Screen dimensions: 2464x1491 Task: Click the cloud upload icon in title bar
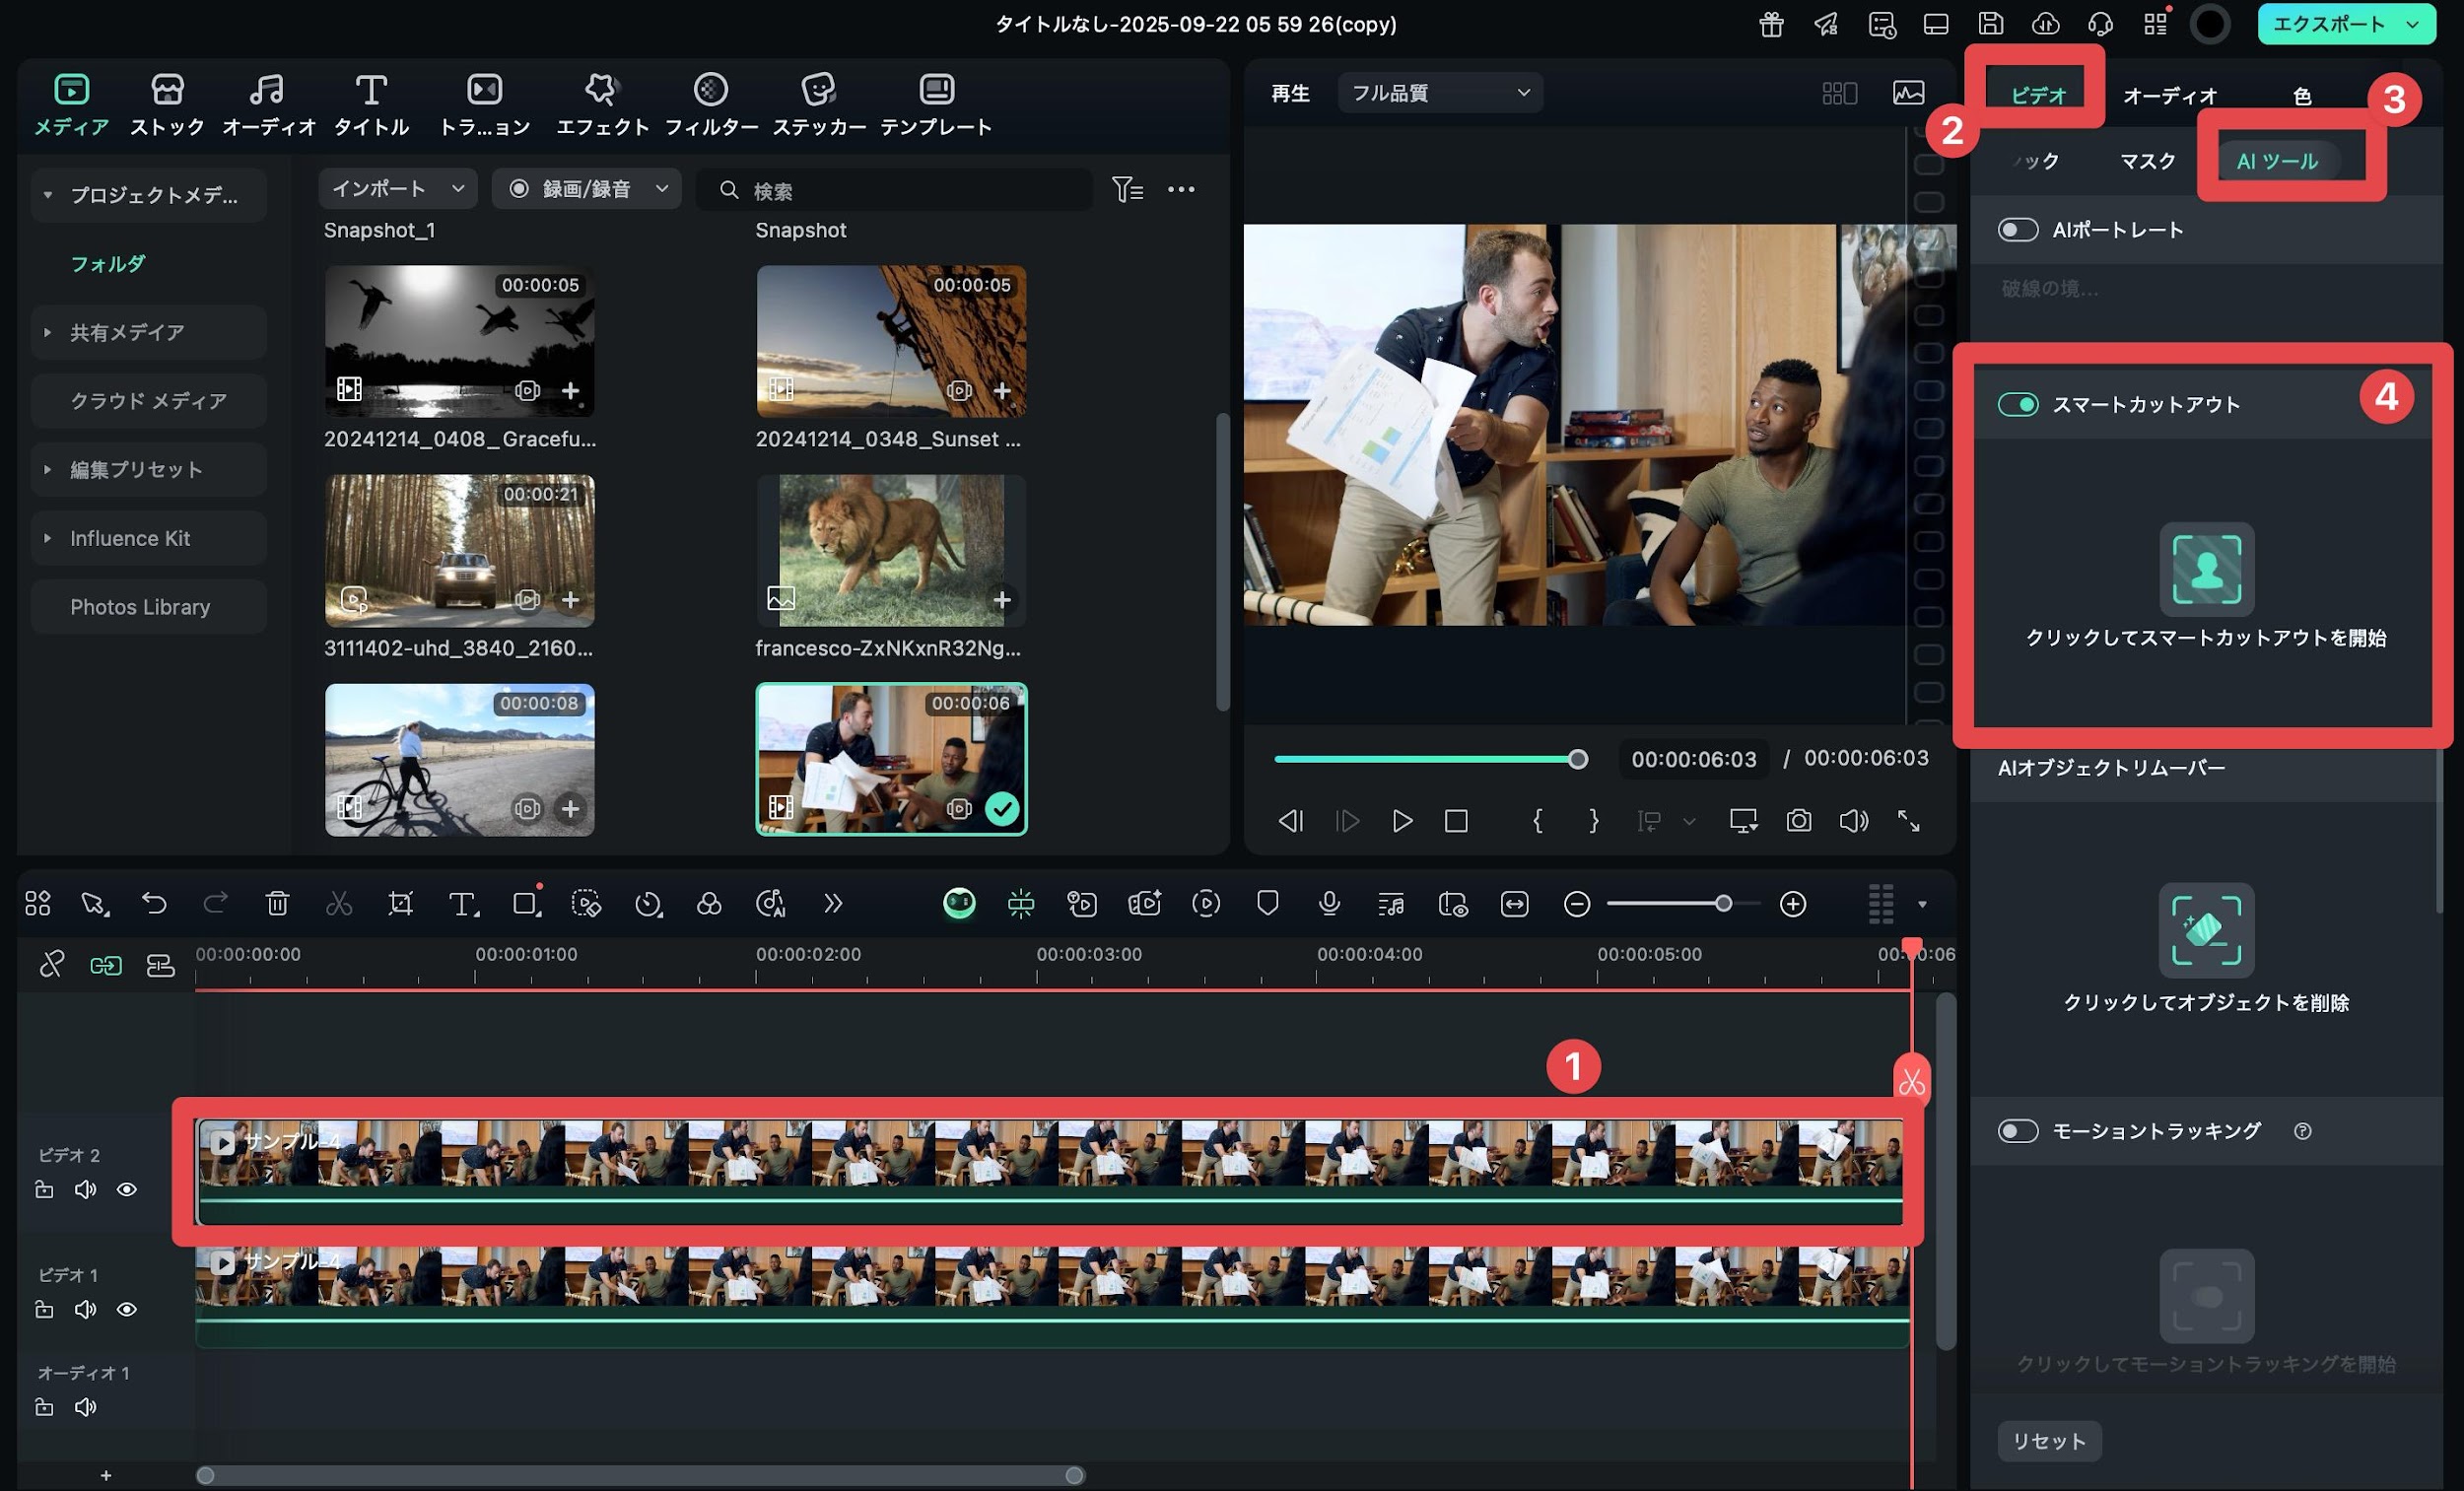click(x=2046, y=24)
